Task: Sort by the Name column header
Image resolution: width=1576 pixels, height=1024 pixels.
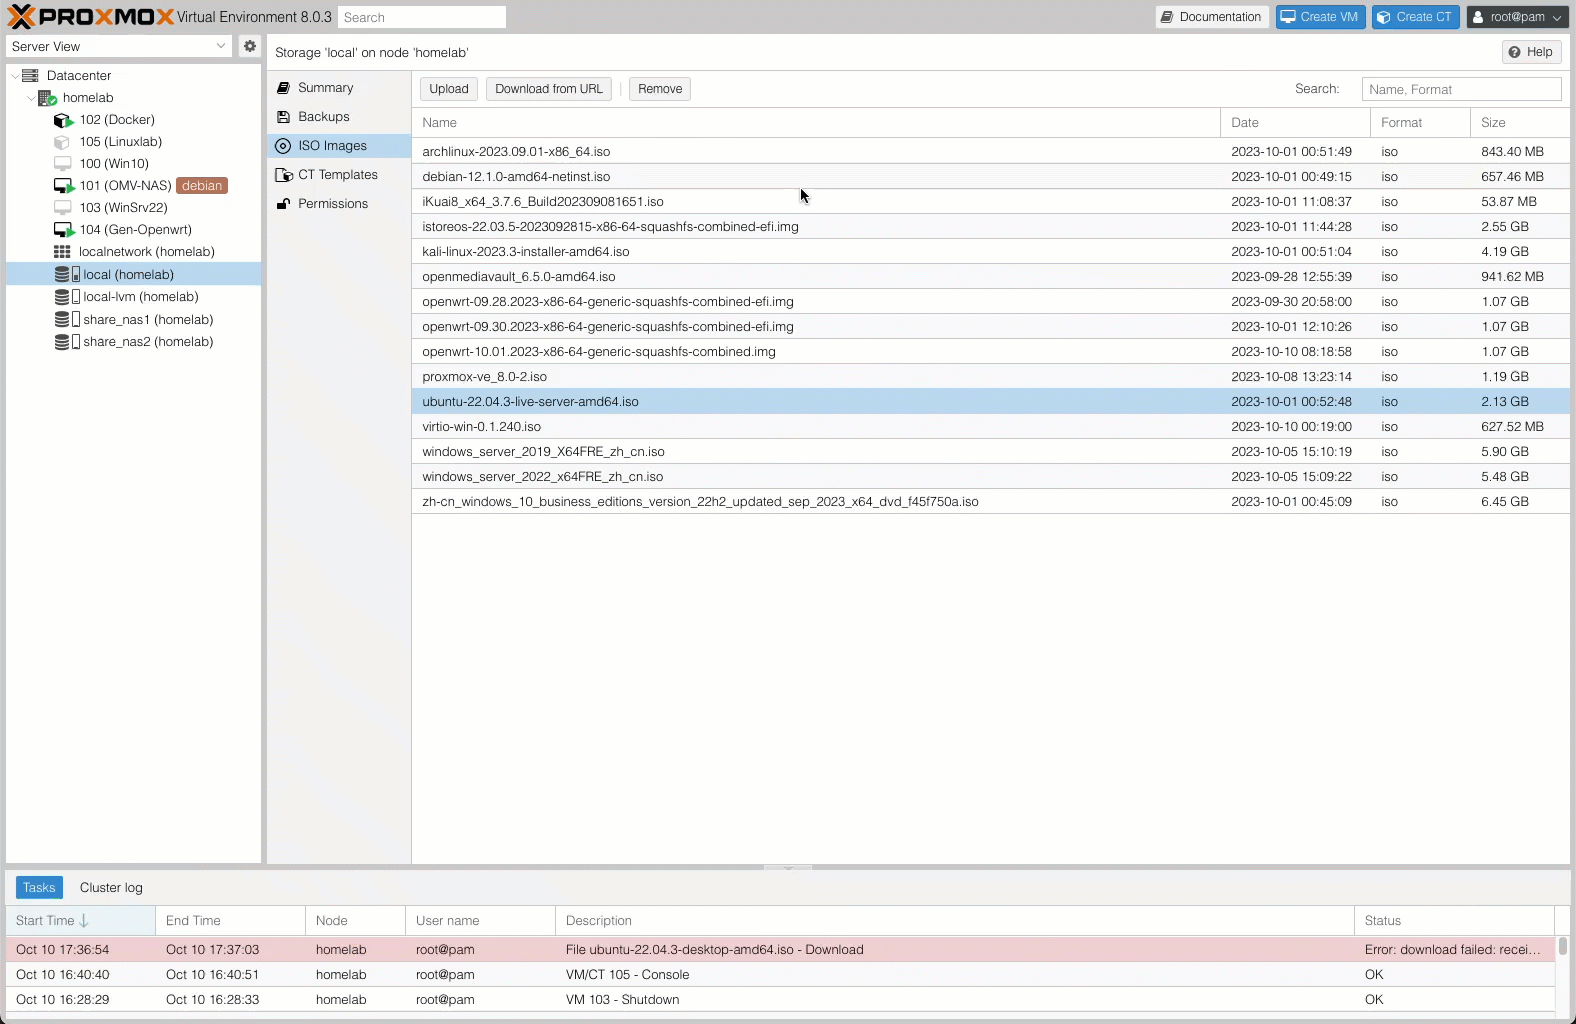Action: point(816,122)
